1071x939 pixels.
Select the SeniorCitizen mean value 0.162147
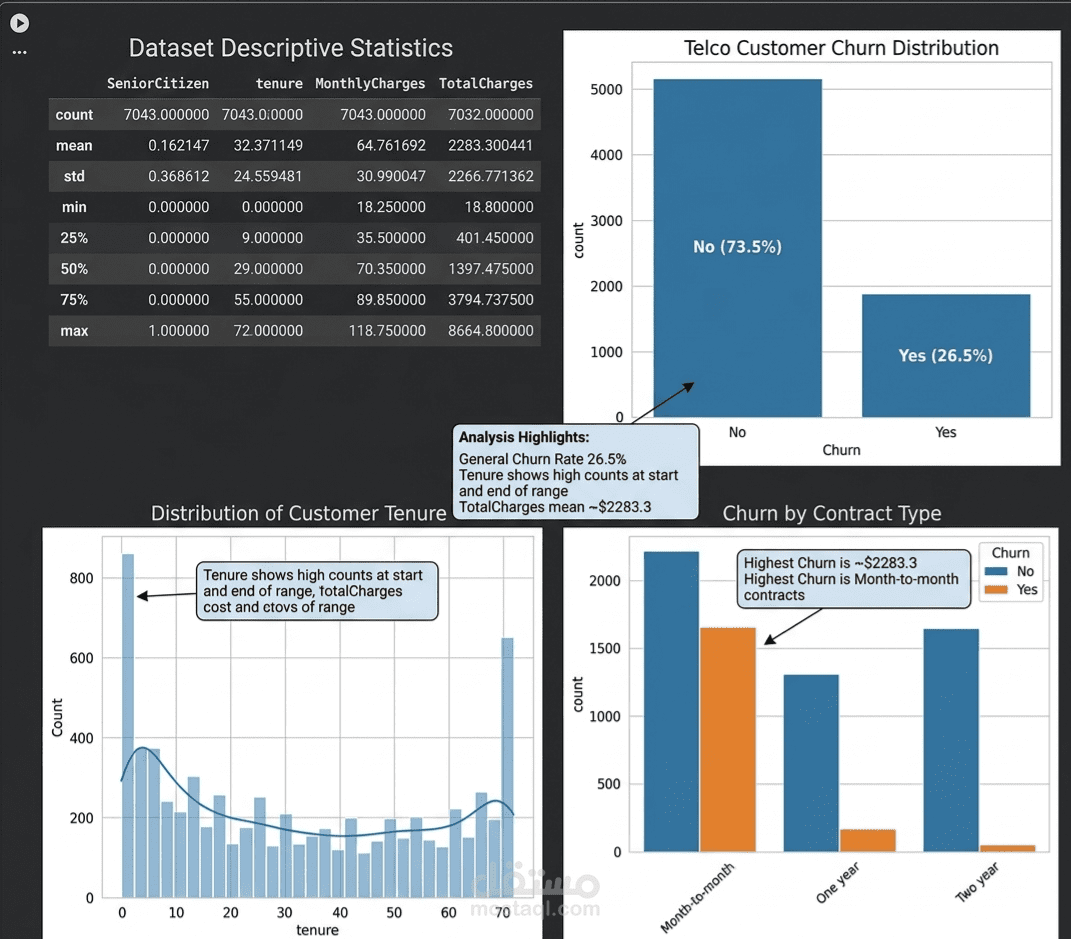[x=178, y=145]
